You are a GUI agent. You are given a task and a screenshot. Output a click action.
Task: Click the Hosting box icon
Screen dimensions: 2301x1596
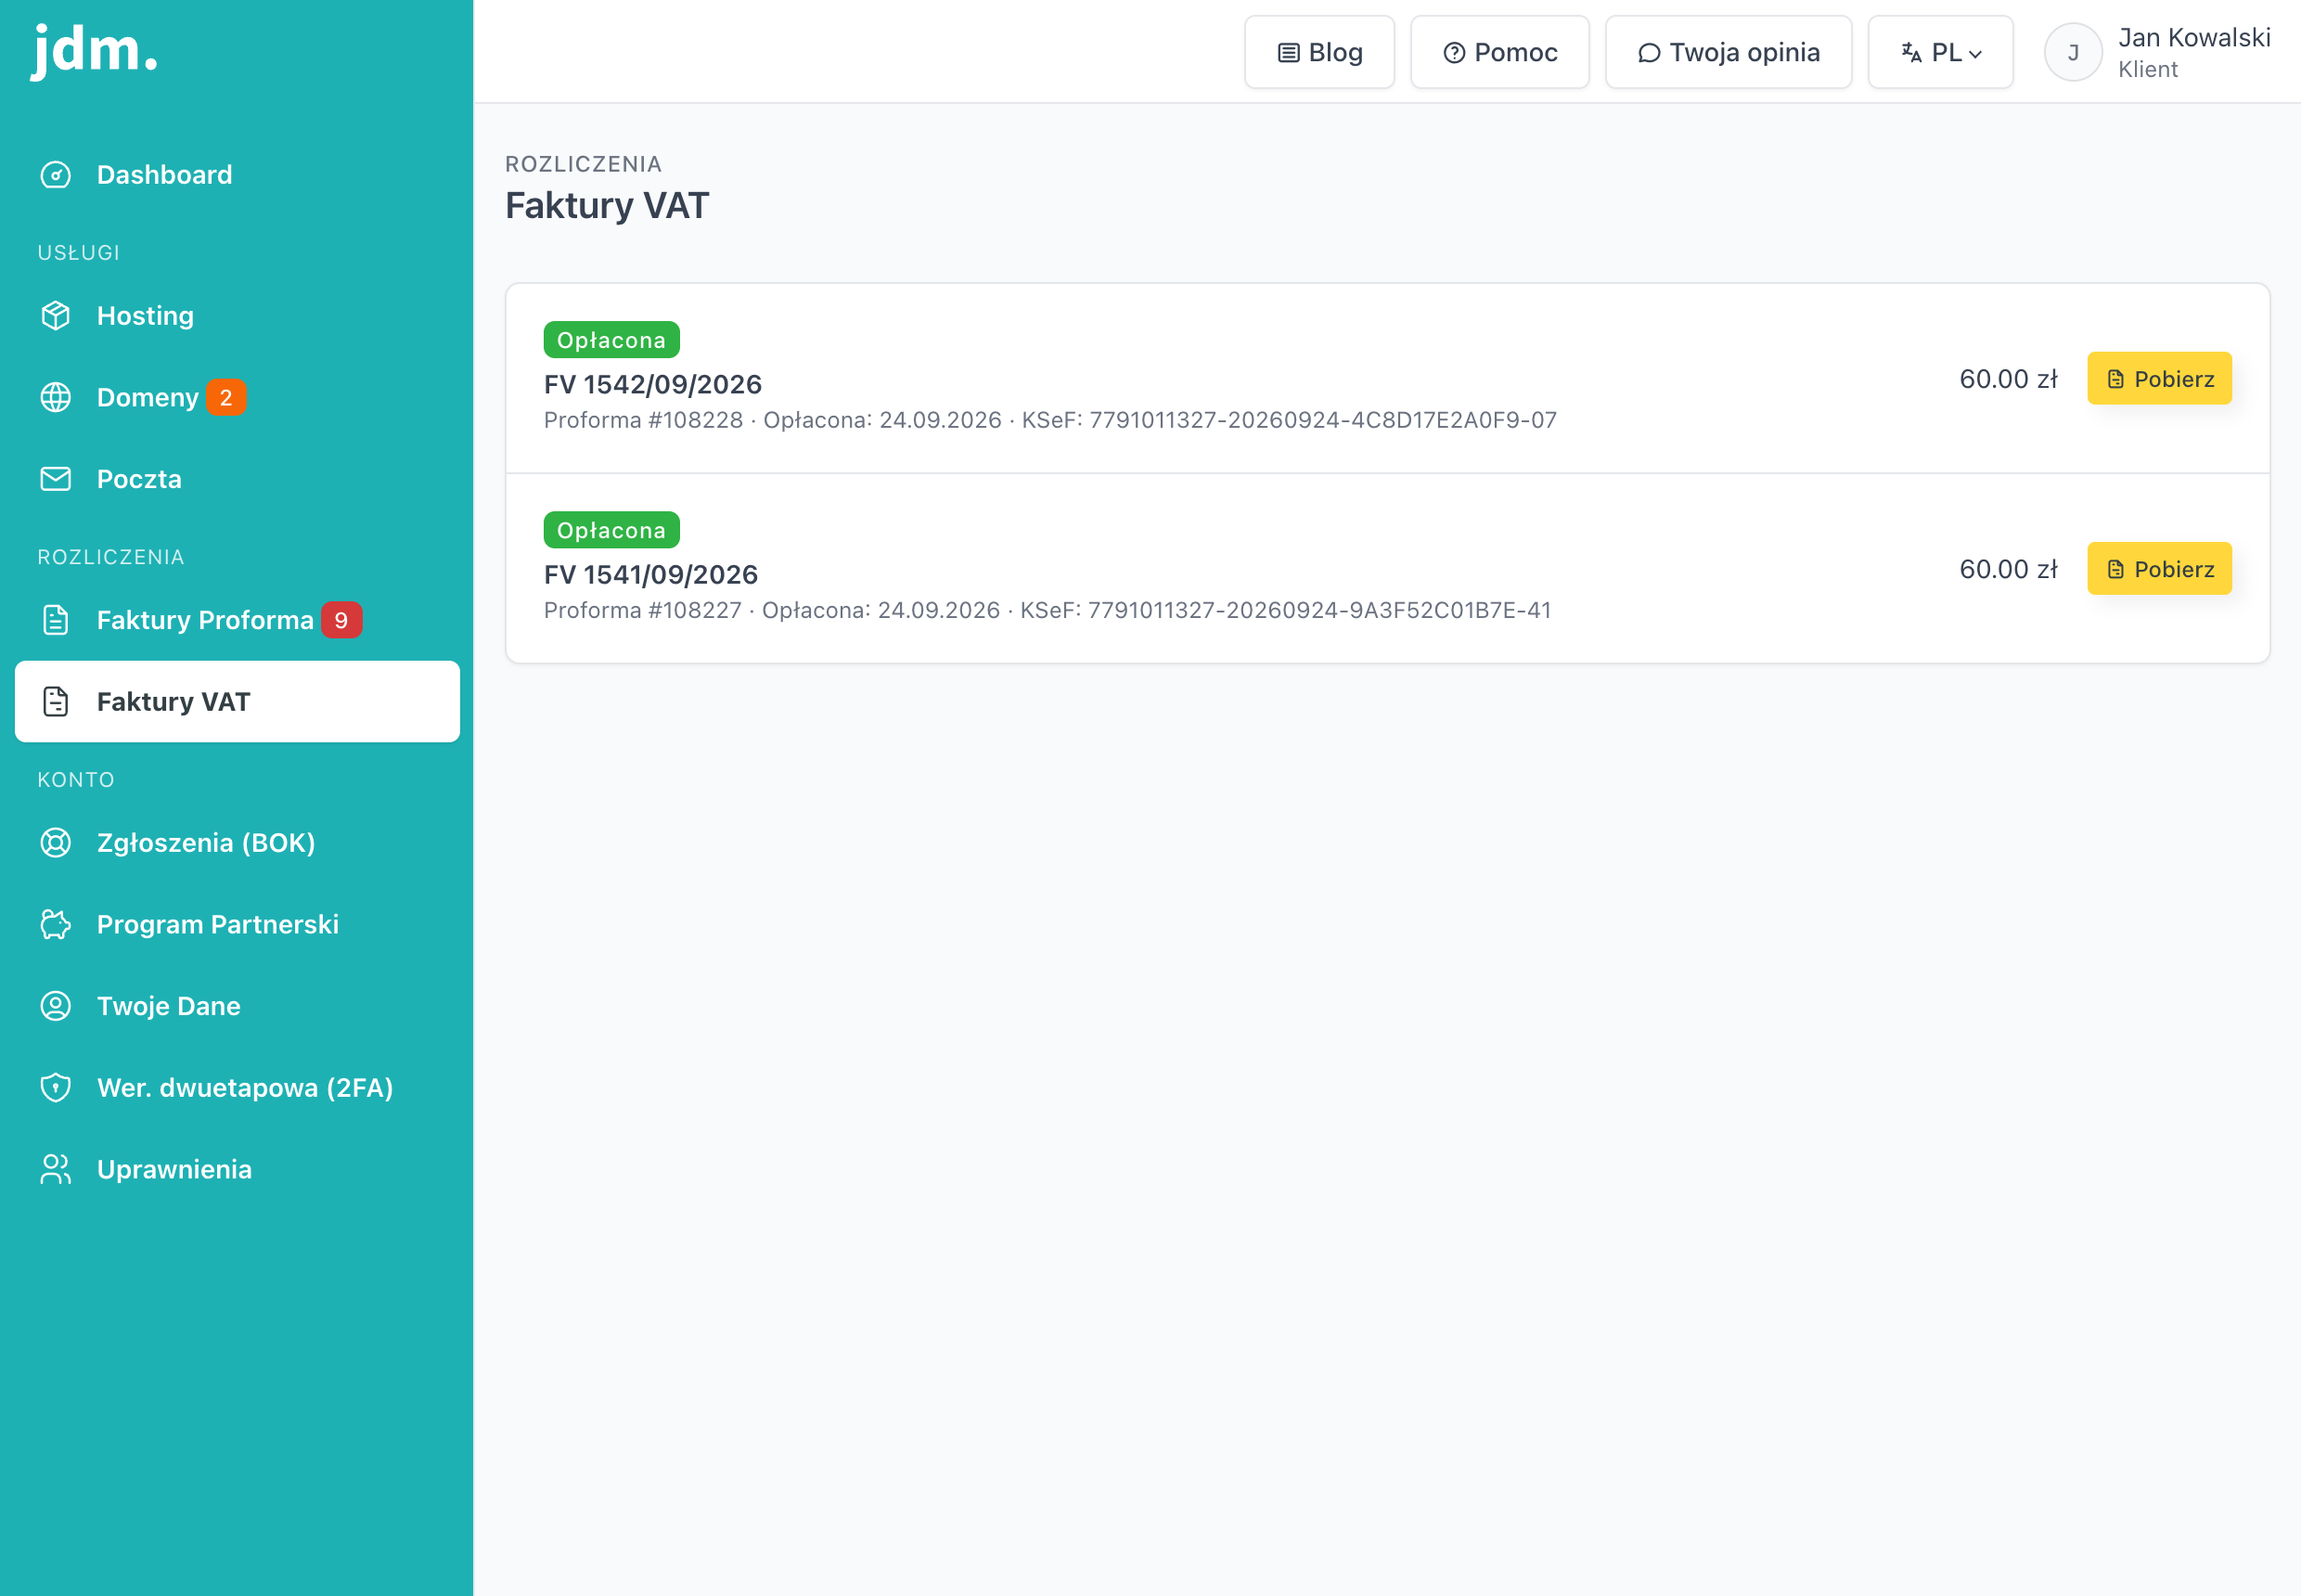tap(56, 316)
